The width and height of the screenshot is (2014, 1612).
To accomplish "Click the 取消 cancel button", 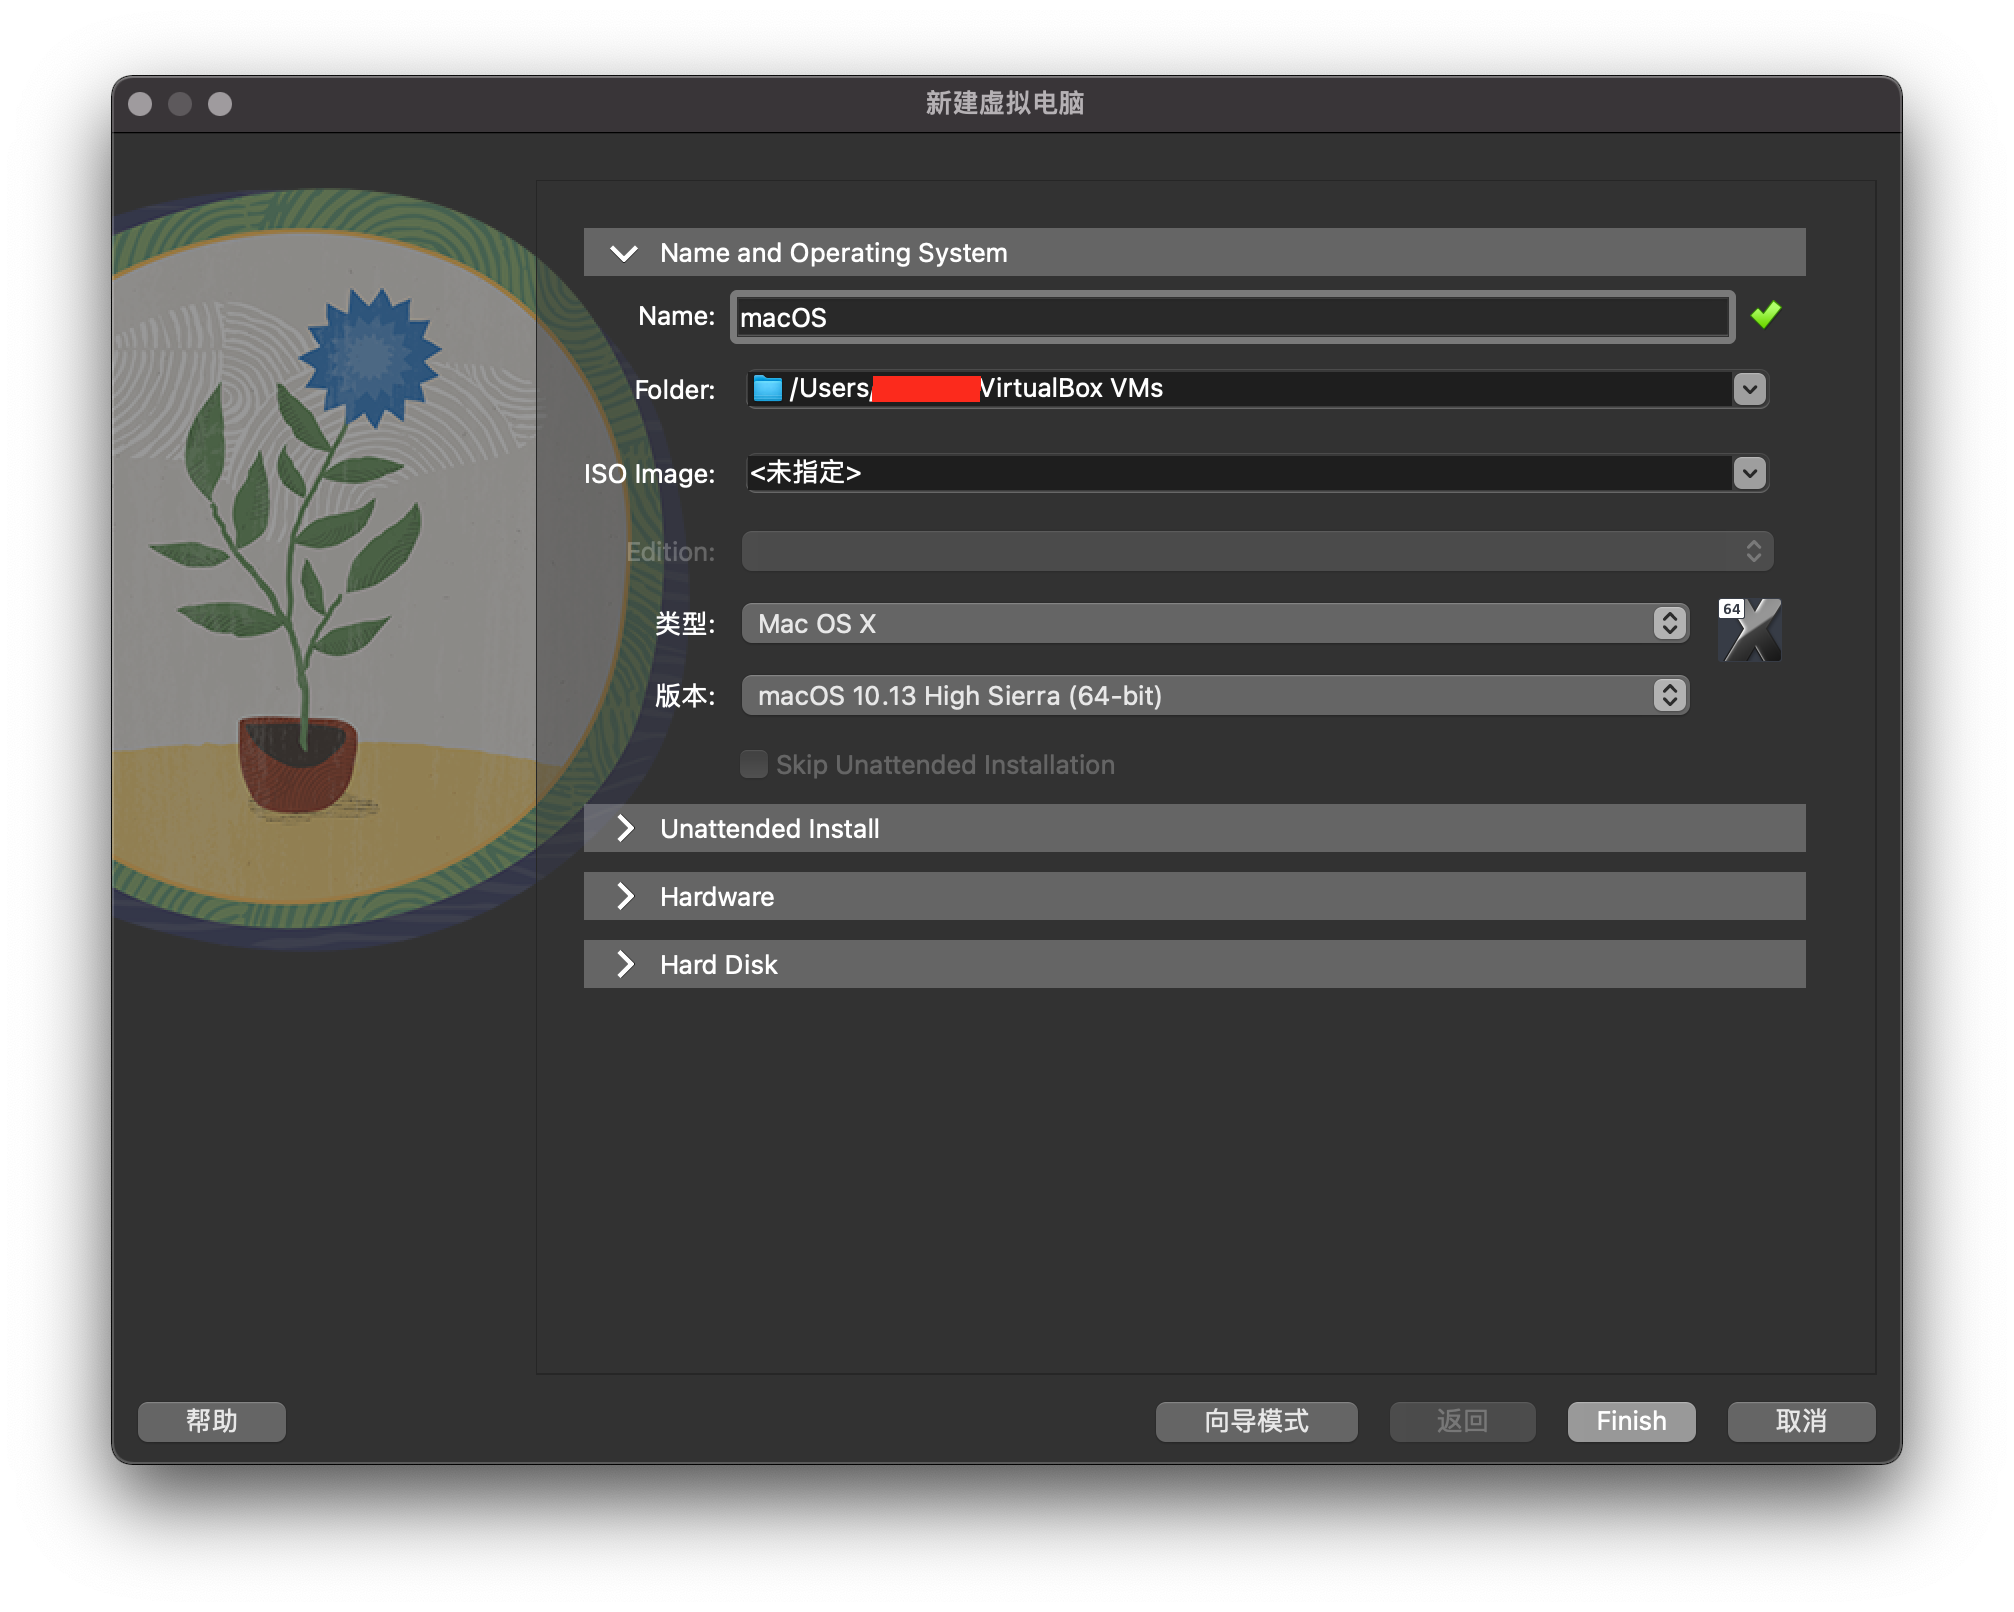I will (x=1801, y=1421).
